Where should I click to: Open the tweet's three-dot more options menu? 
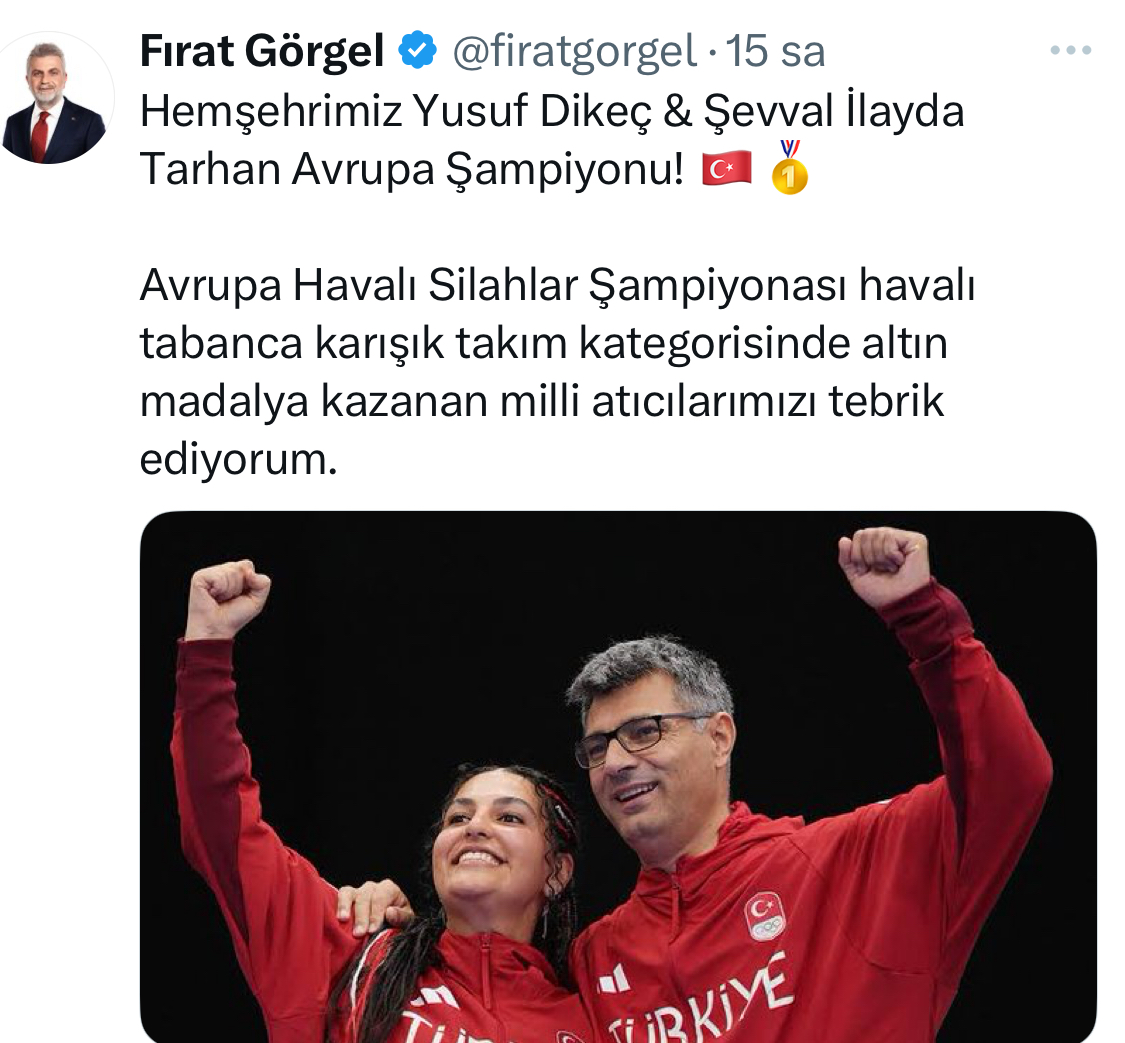coord(1070,50)
